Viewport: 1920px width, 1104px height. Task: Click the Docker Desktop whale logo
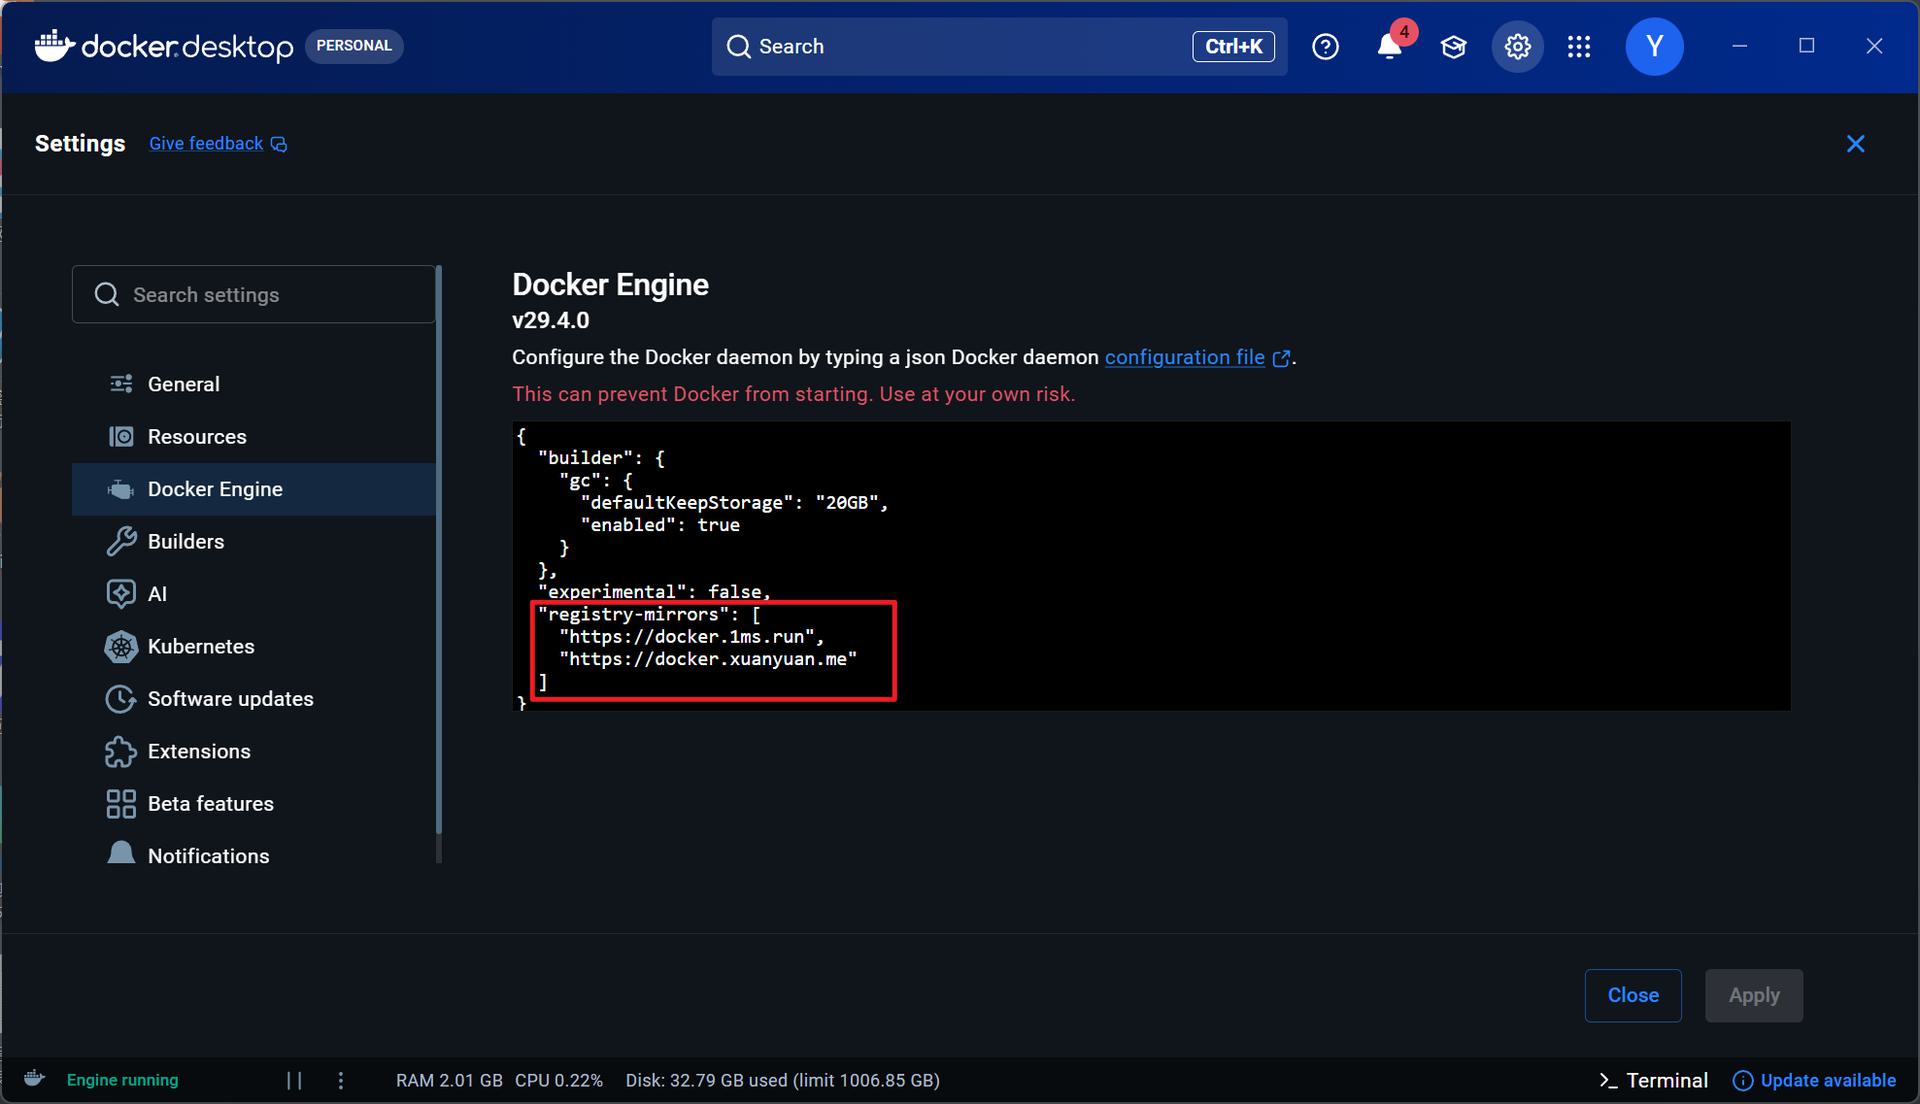pyautogui.click(x=54, y=46)
